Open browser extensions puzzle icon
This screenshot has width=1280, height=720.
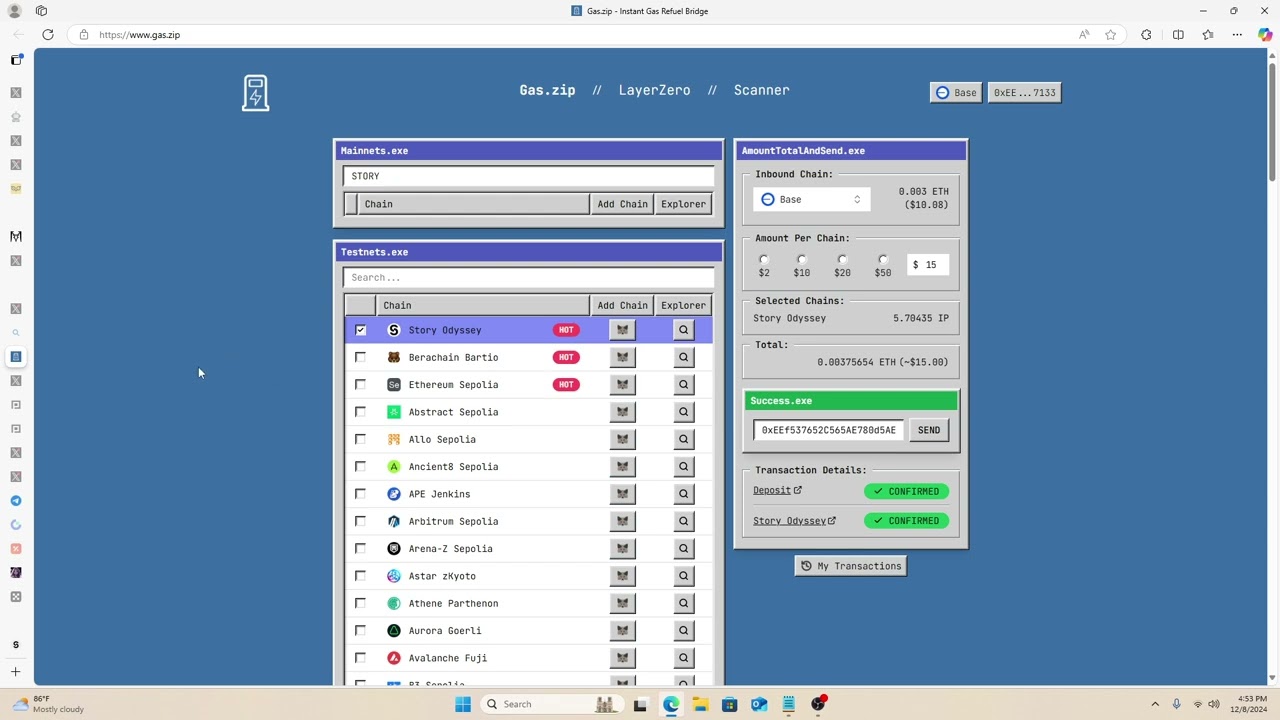click(x=1146, y=35)
